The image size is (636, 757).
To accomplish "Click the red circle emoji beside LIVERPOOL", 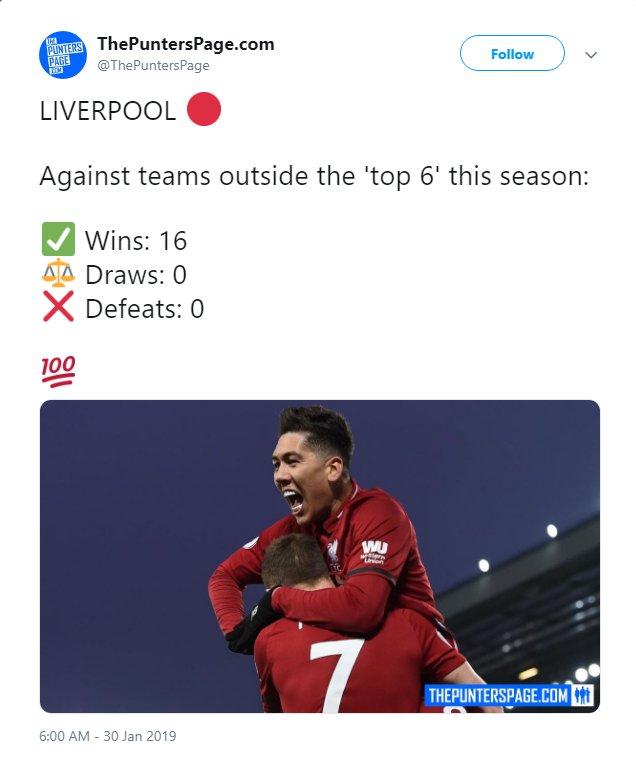I will click(x=204, y=111).
